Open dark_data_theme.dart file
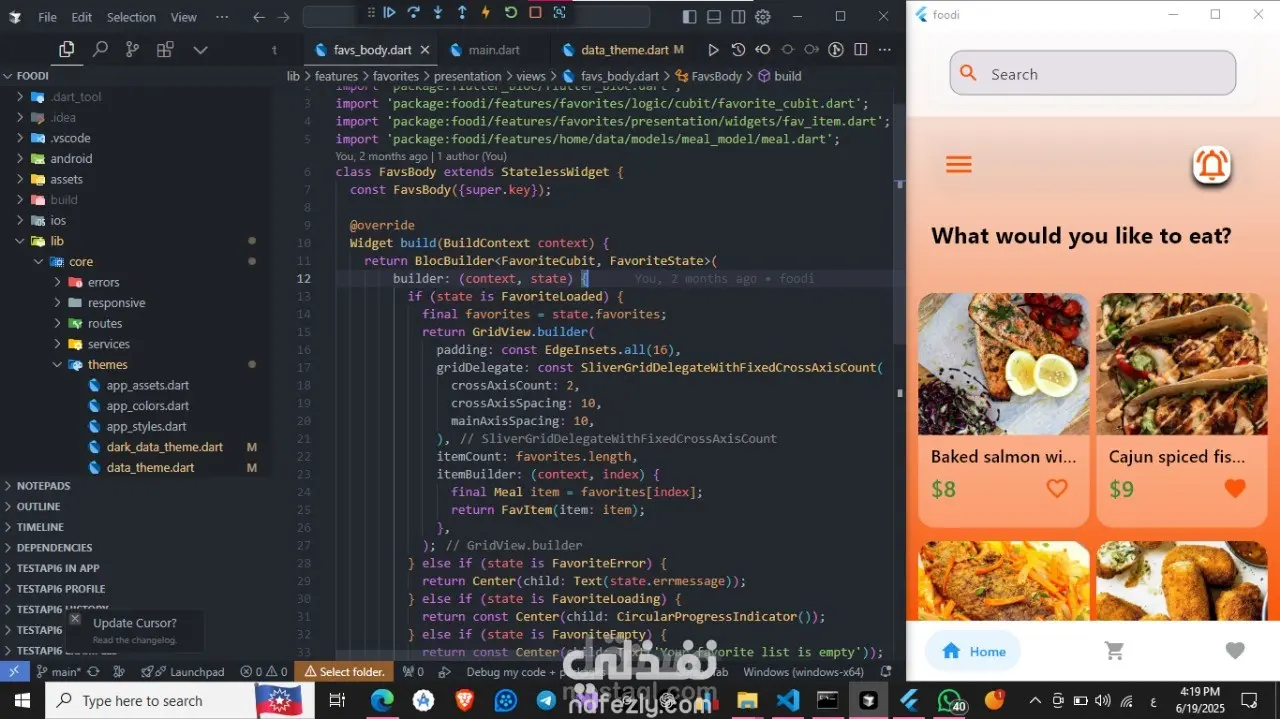The width and height of the screenshot is (1280, 719). pyautogui.click(x=165, y=447)
